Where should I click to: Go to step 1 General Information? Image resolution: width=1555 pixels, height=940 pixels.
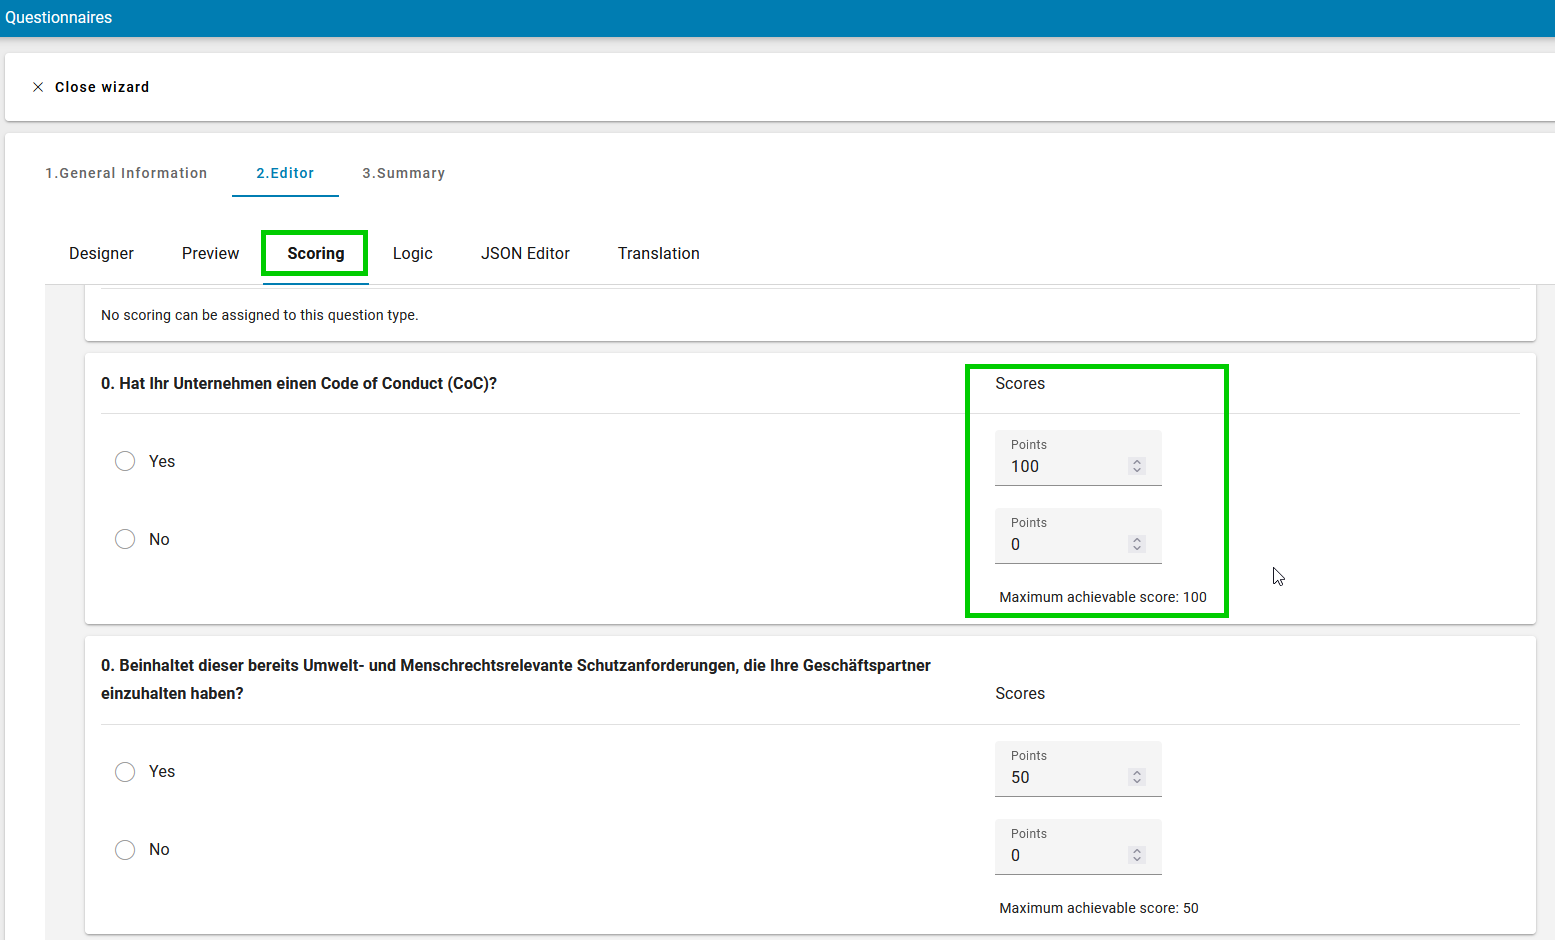click(126, 173)
